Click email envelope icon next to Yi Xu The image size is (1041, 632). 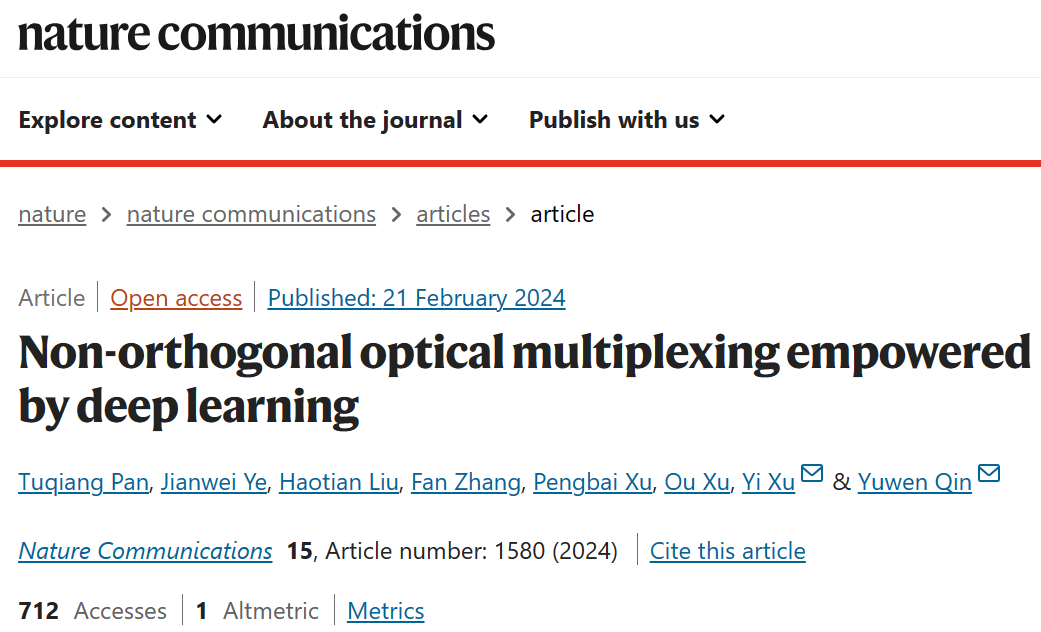click(x=811, y=474)
